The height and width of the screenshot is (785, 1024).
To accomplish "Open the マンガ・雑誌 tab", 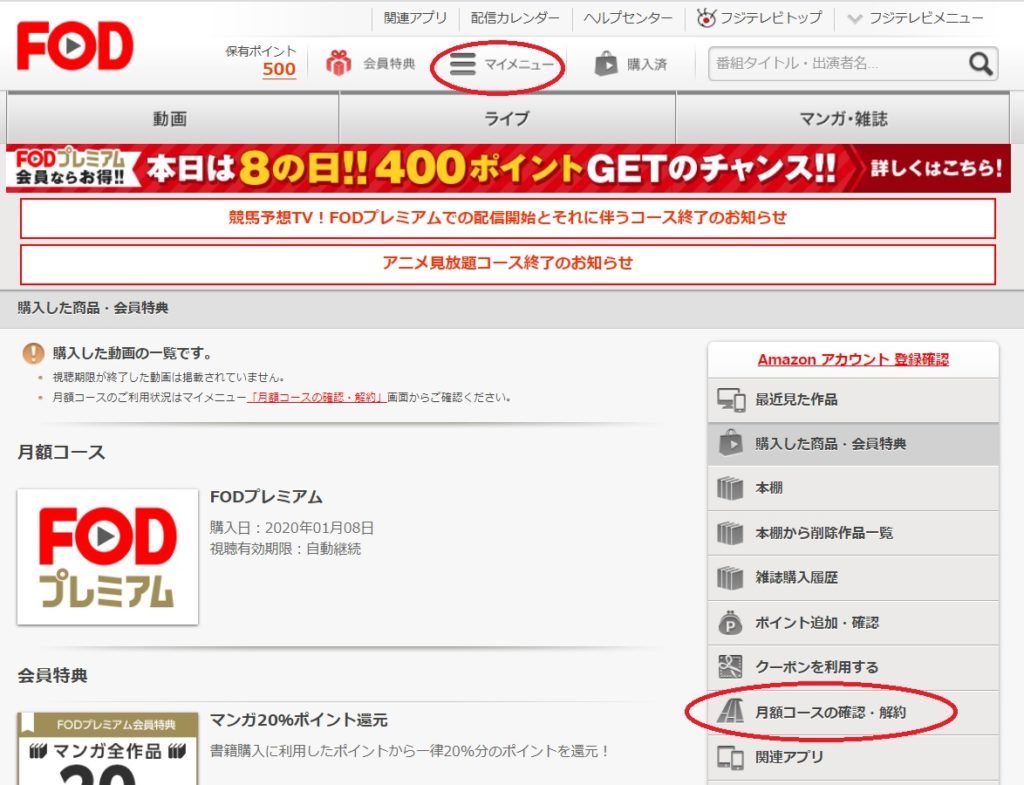I will (843, 118).
